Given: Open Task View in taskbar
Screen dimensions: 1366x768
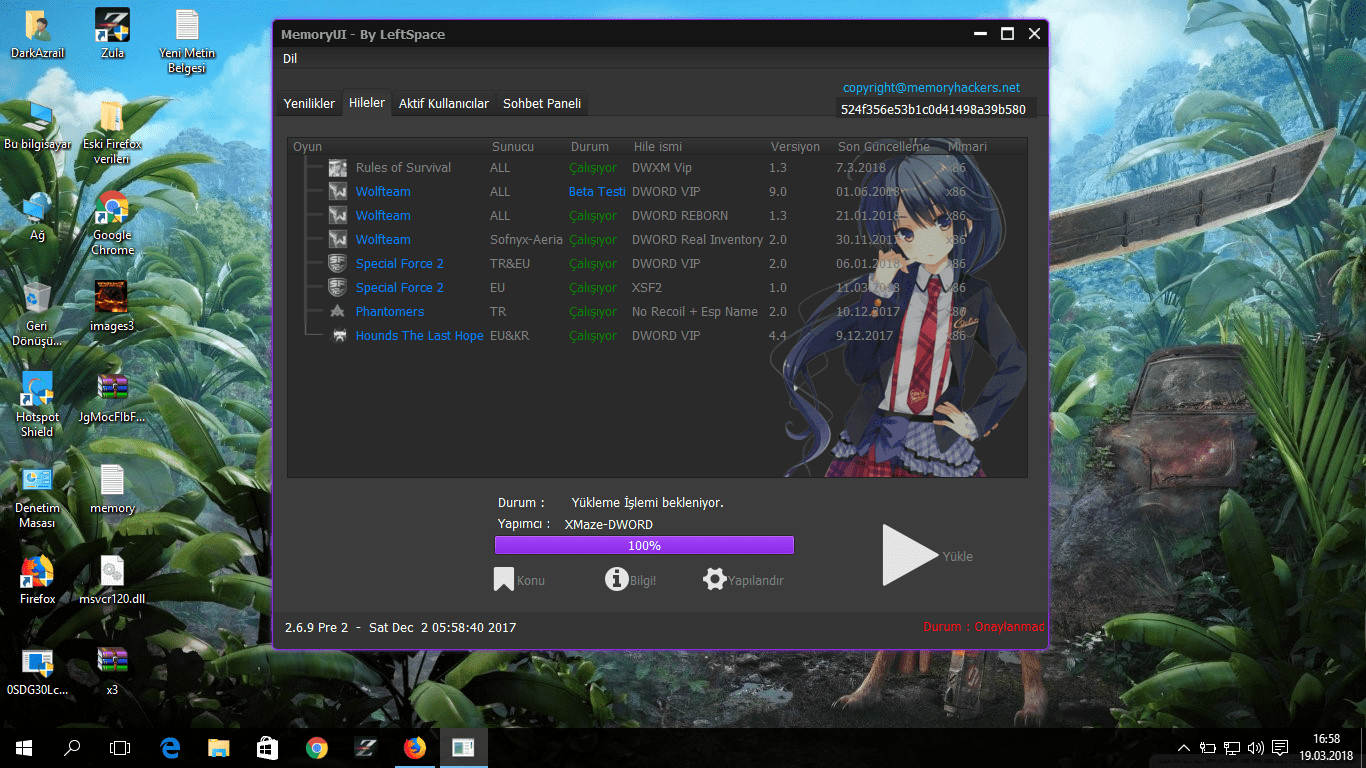Looking at the screenshot, I should 120,747.
